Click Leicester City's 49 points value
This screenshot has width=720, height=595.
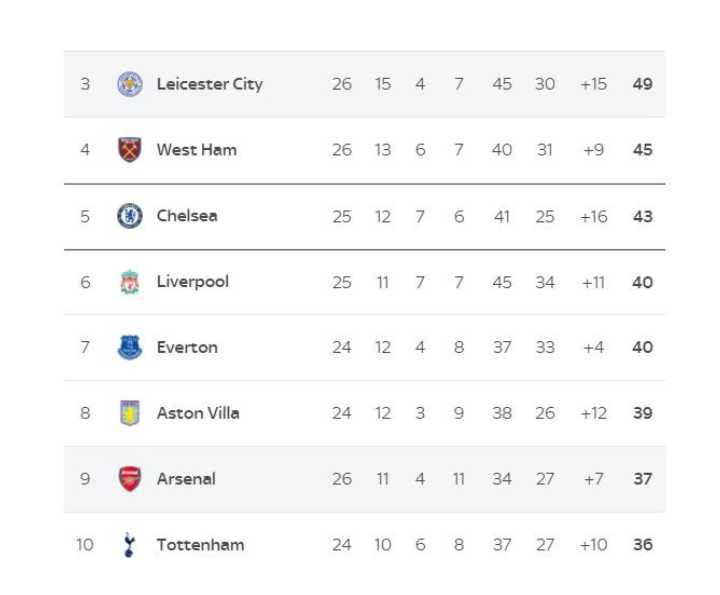tap(642, 84)
